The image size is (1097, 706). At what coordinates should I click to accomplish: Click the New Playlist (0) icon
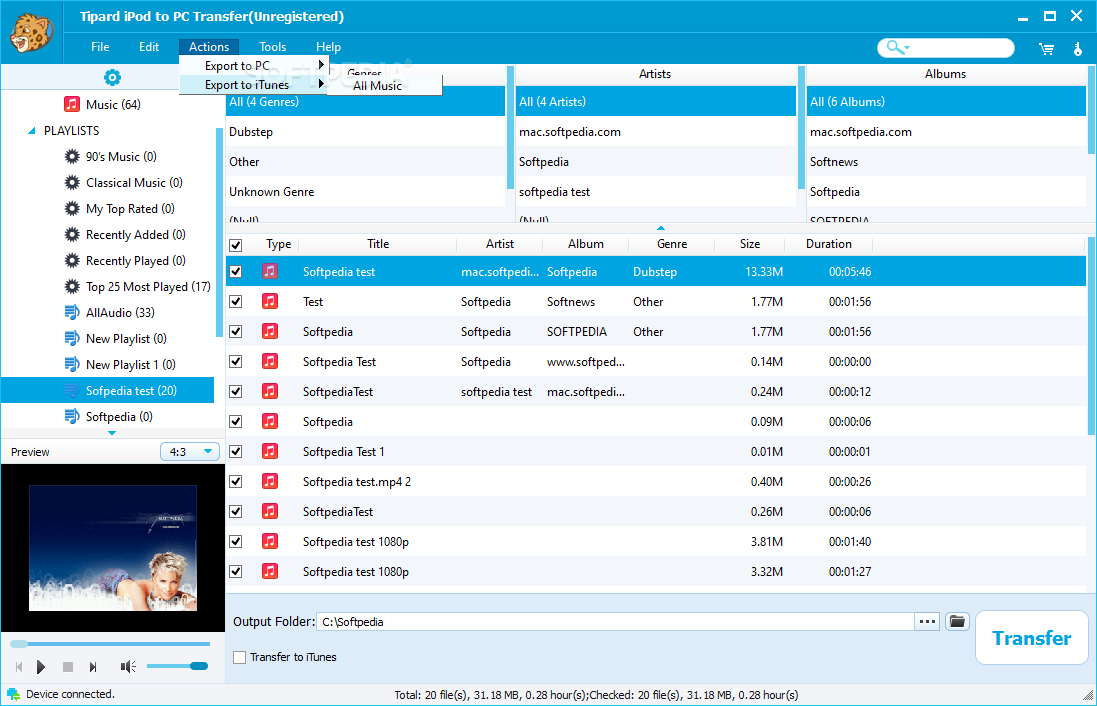coord(71,339)
